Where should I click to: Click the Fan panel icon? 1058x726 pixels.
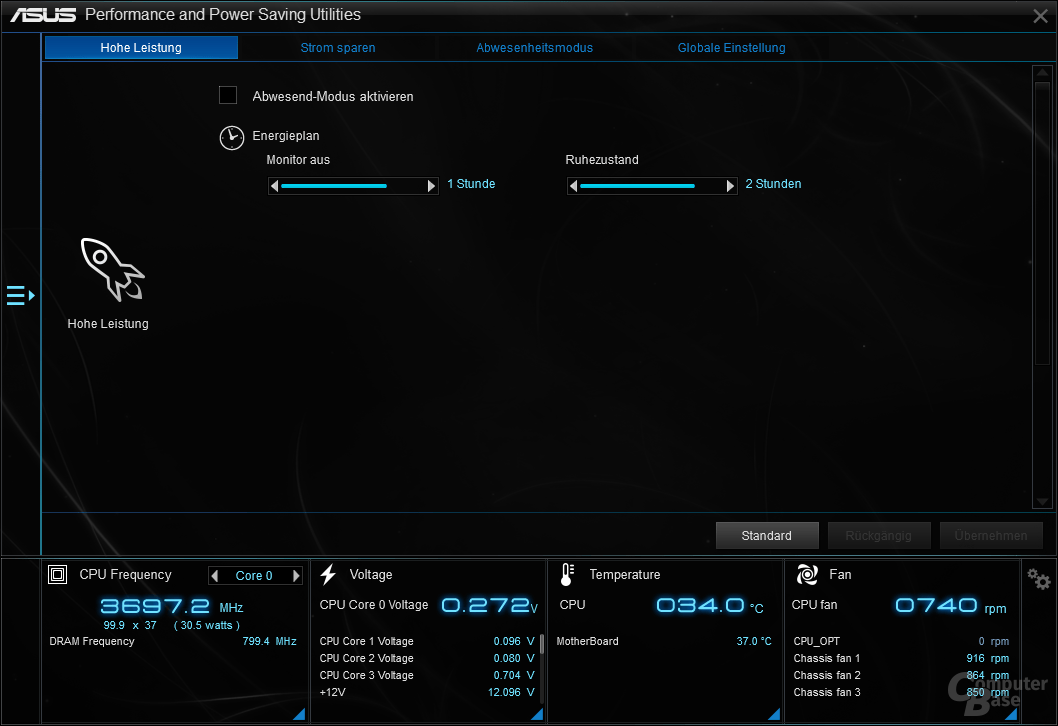point(807,575)
